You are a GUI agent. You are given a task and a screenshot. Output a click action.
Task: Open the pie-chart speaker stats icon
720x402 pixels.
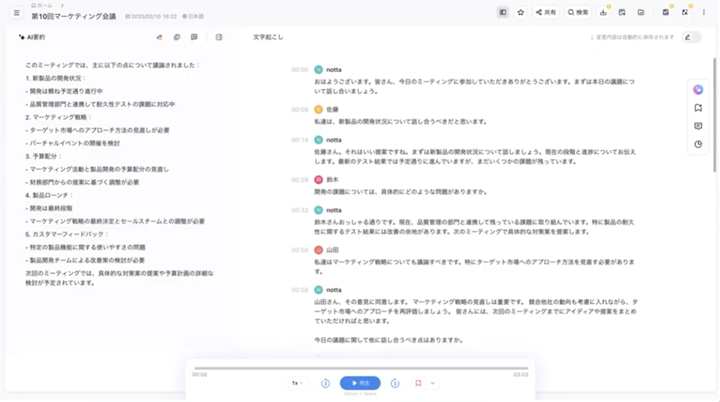click(x=698, y=144)
